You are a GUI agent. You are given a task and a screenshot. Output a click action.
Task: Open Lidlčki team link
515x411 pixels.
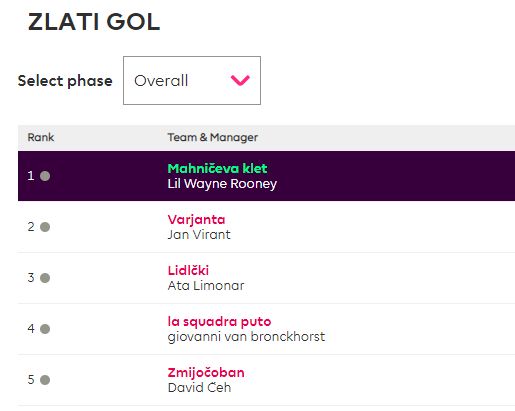[188, 270]
